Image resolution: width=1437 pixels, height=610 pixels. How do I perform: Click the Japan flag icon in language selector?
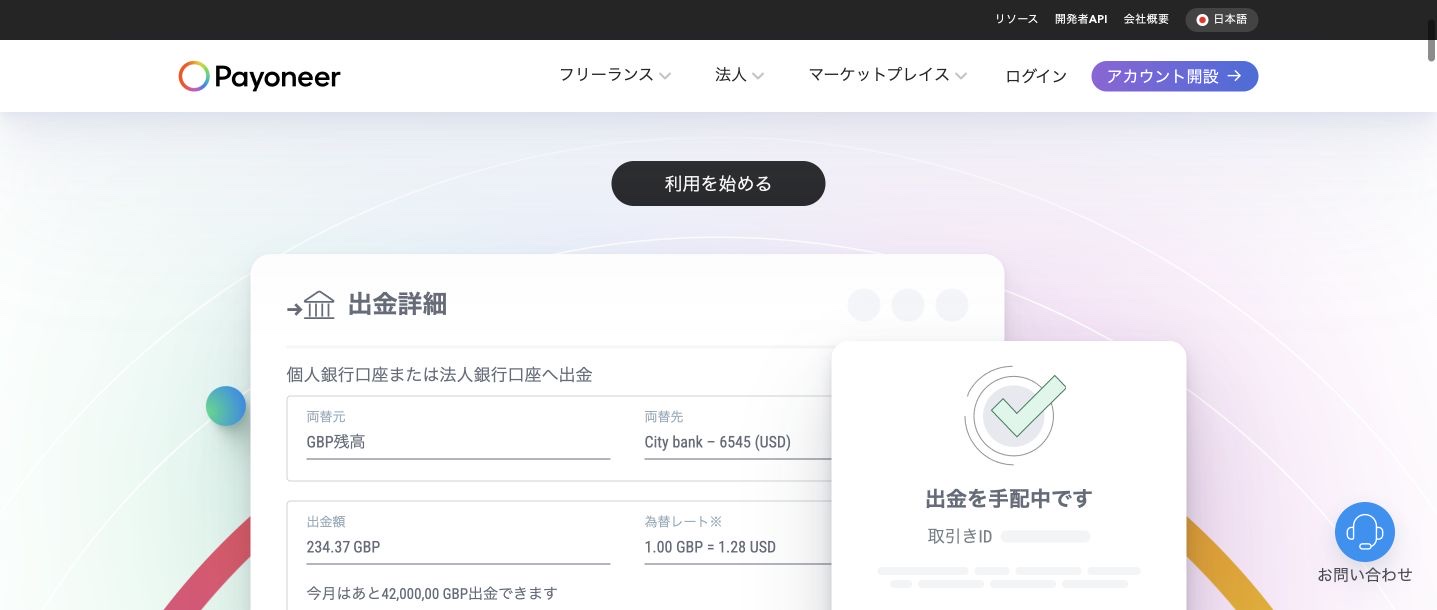[1202, 19]
